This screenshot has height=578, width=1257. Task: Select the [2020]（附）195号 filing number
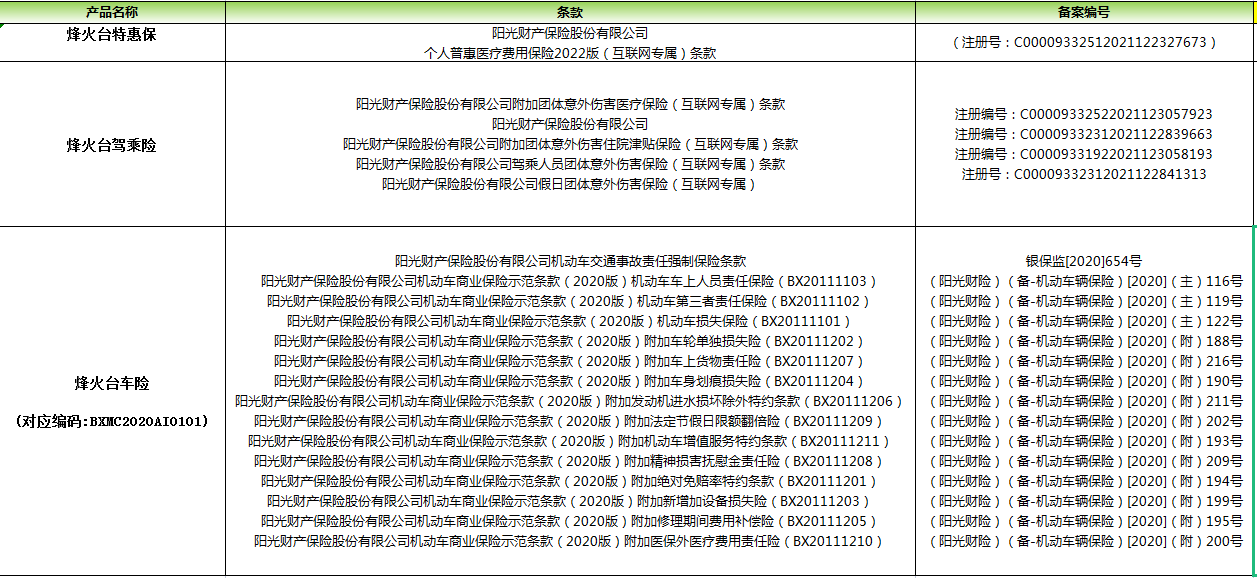pyautogui.click(x=1084, y=521)
